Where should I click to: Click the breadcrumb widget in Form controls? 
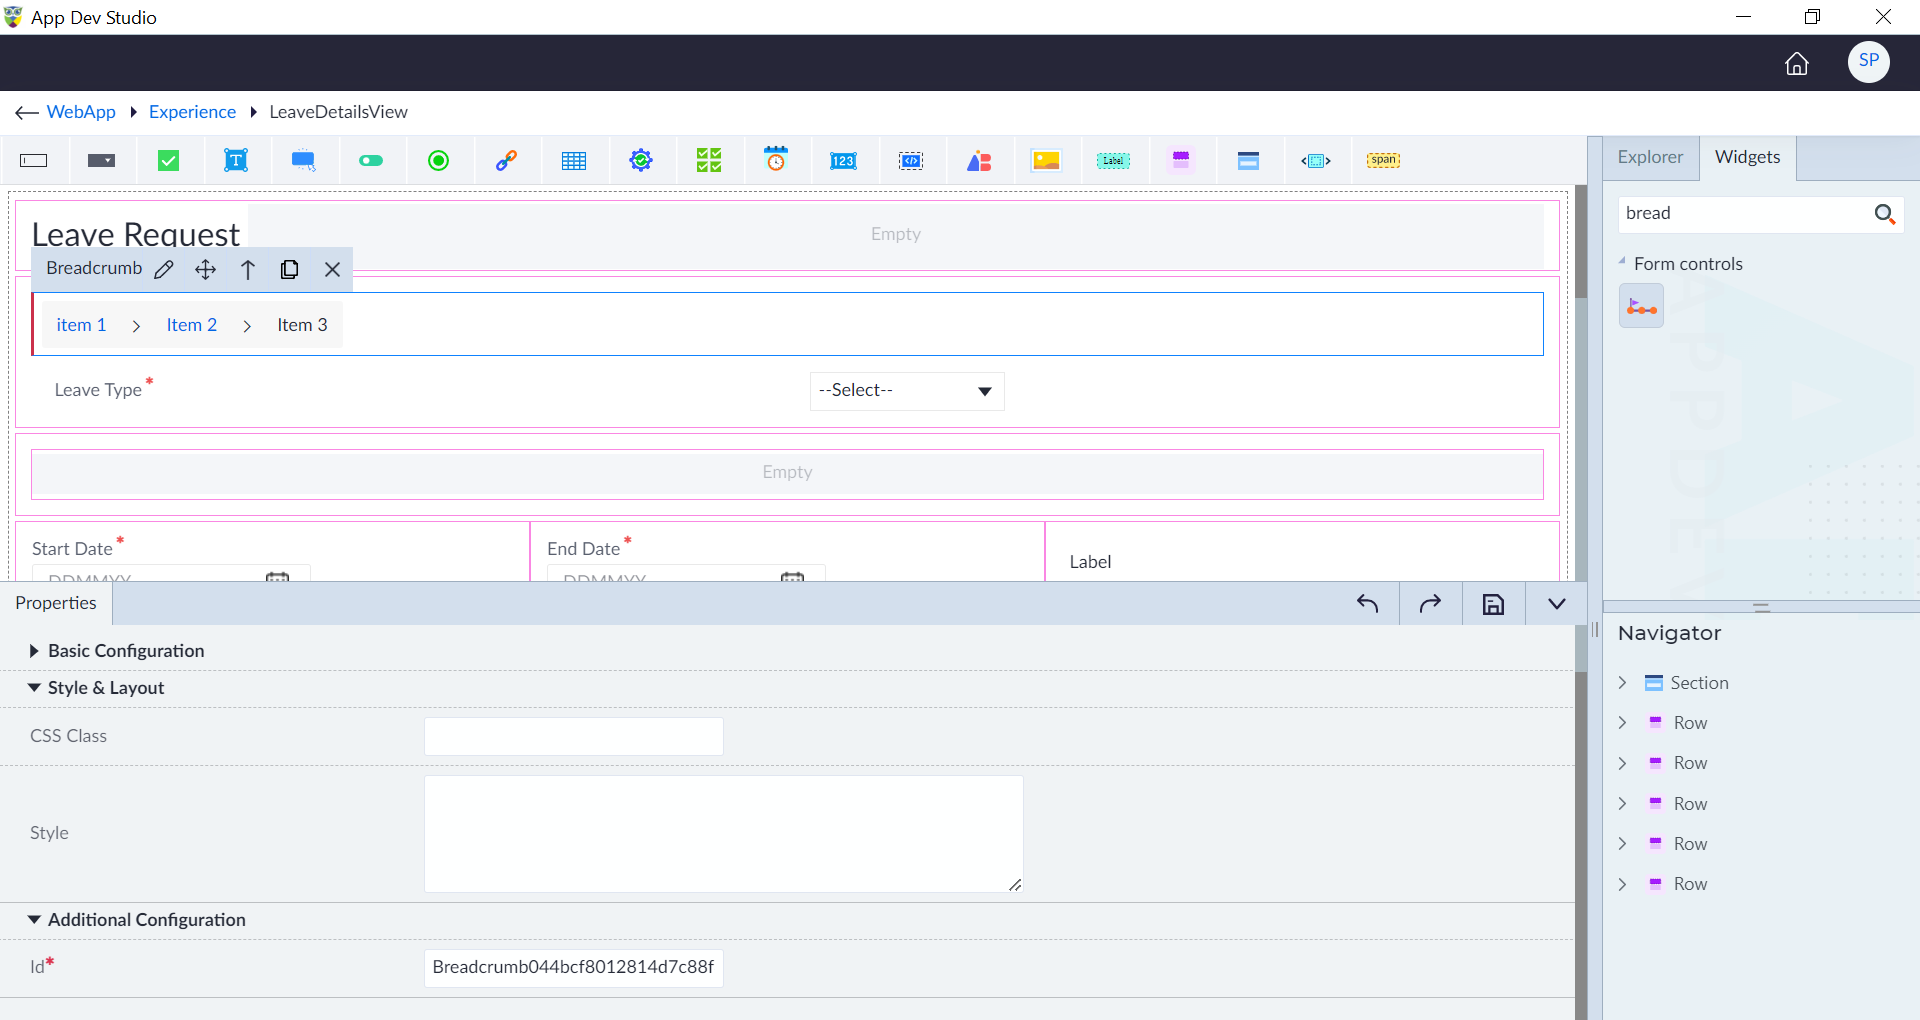1641,306
